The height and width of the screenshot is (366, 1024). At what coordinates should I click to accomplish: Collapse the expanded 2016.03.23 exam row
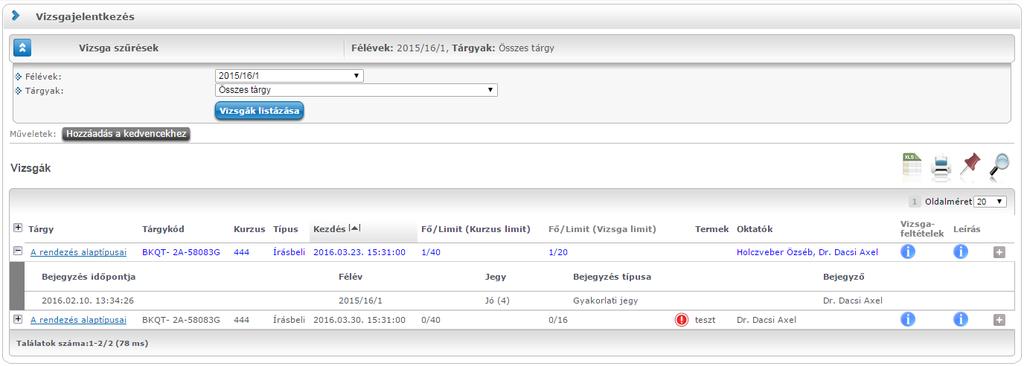click(18, 251)
